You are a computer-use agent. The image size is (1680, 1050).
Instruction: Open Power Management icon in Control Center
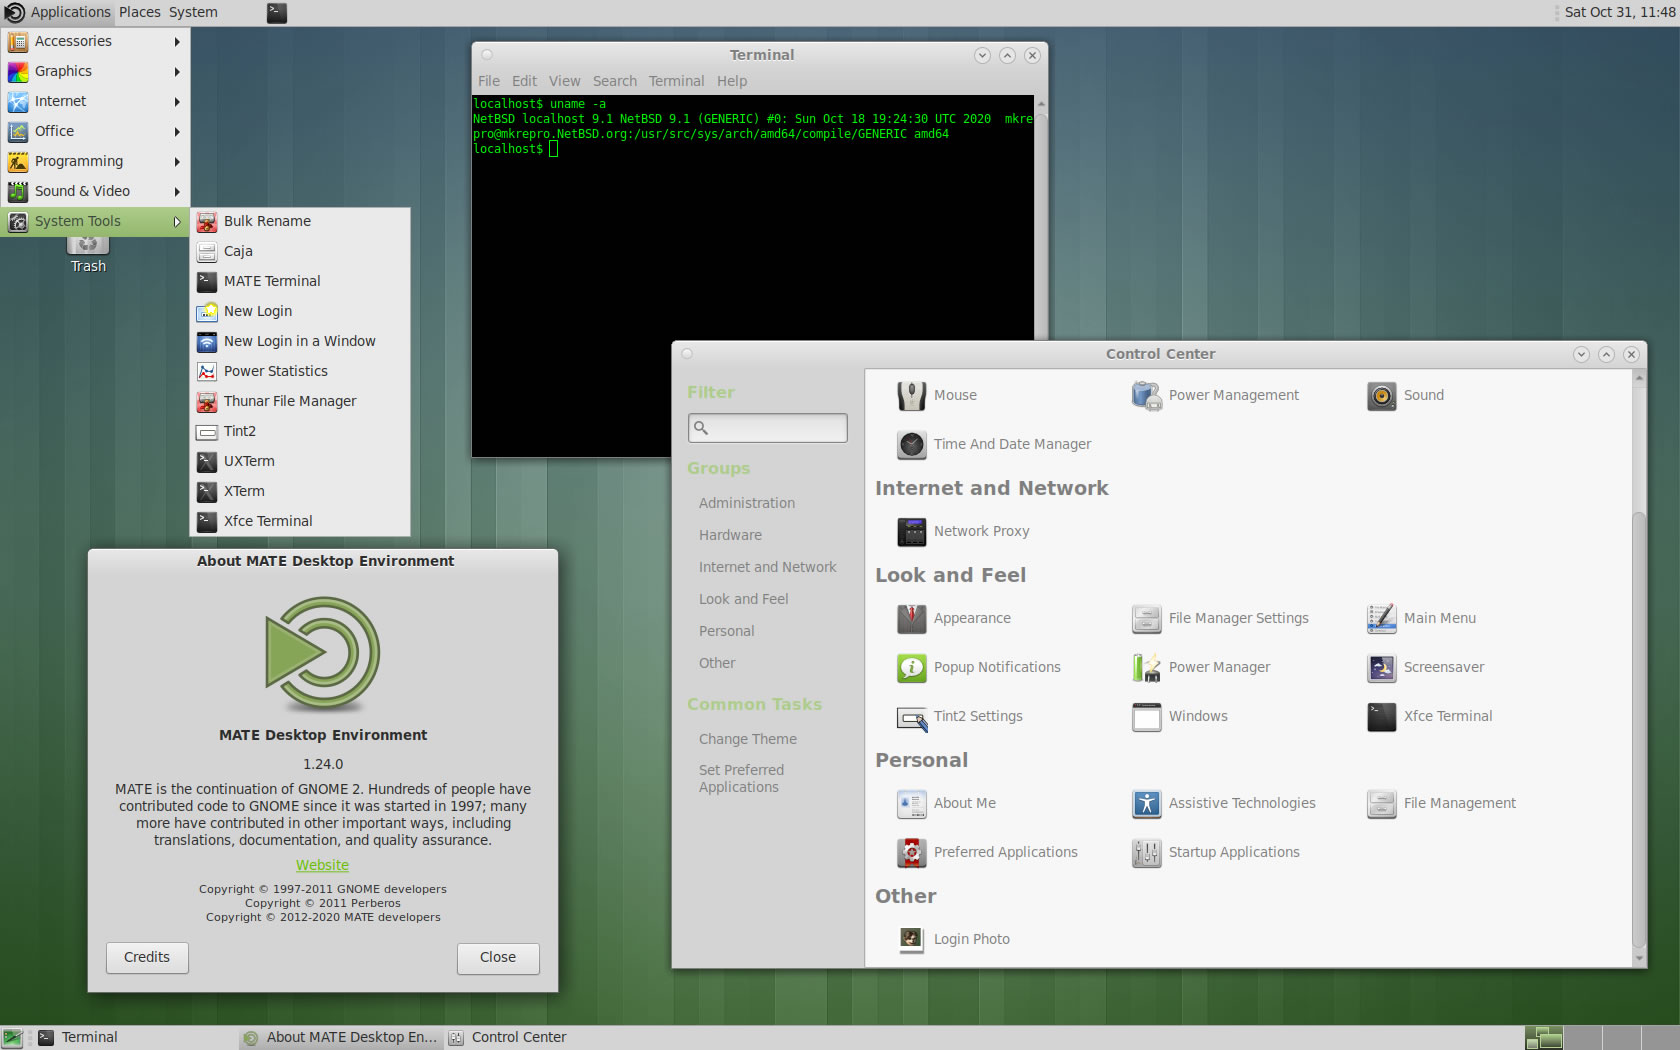pyautogui.click(x=1146, y=396)
